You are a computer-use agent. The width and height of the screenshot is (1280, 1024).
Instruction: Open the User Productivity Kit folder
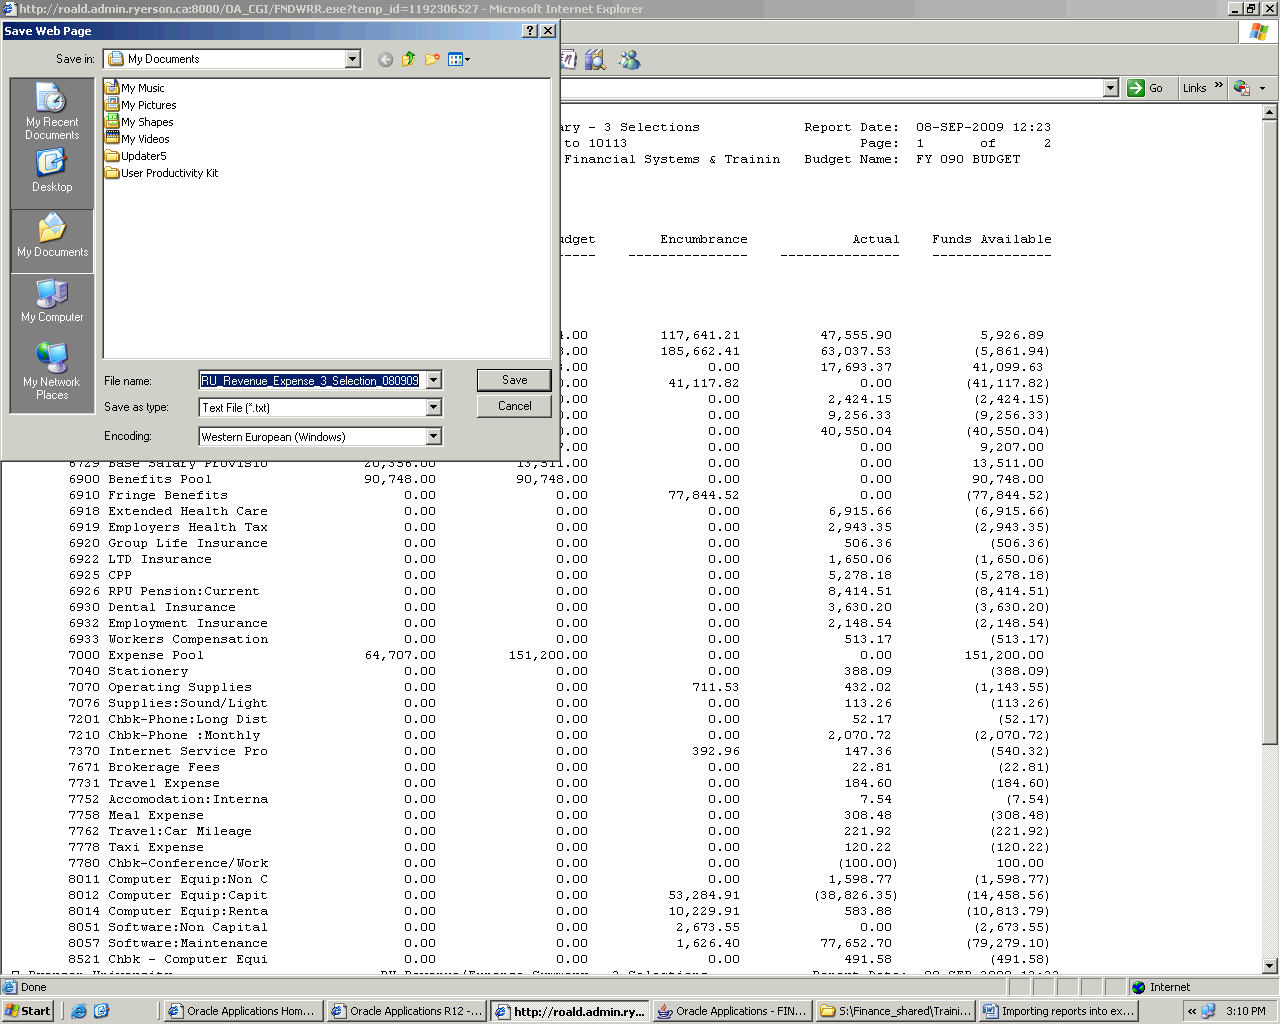[x=169, y=173]
